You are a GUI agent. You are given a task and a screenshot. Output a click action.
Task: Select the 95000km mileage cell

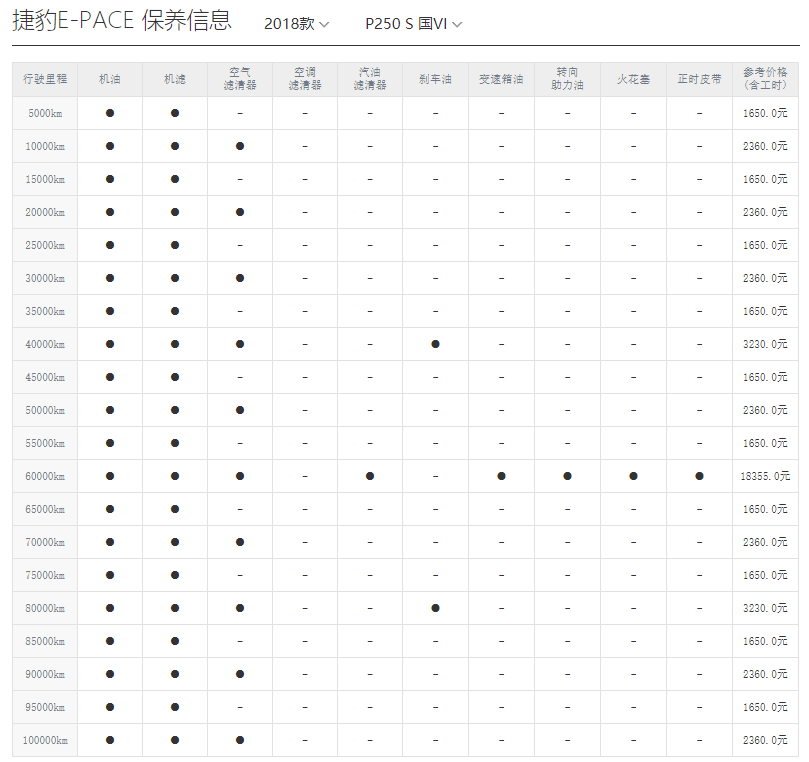coord(45,707)
